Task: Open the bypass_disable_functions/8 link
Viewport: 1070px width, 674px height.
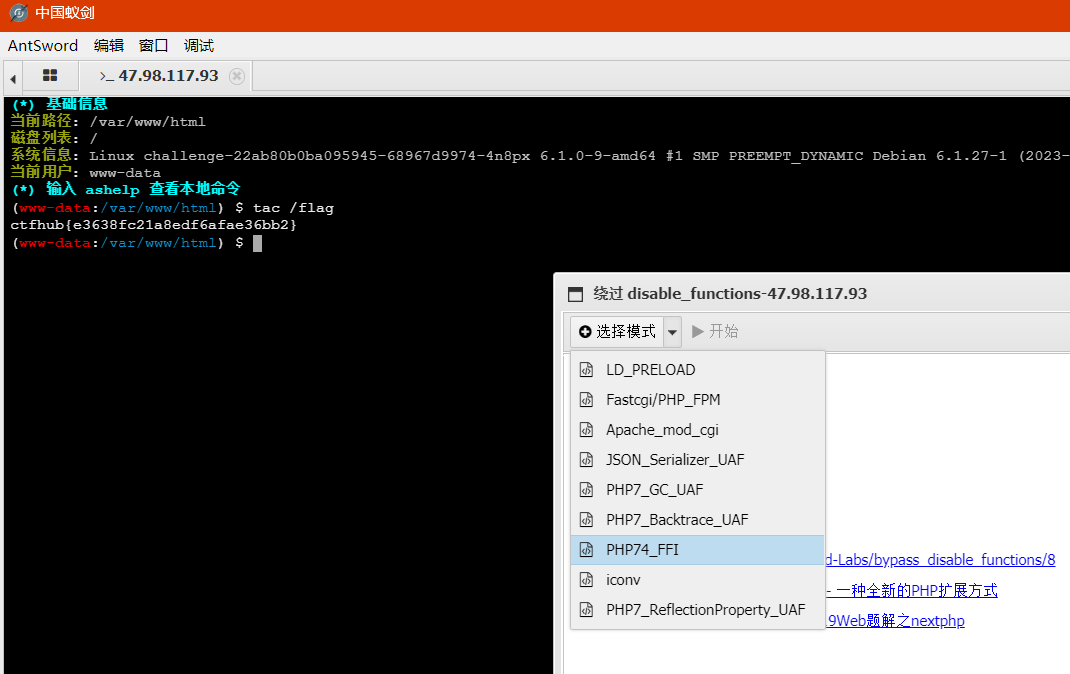Action: point(940,559)
